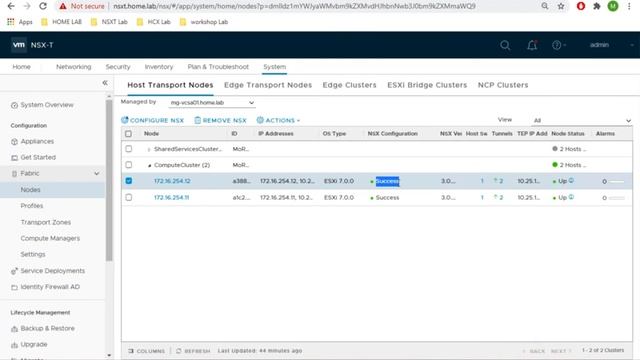Open the Managed by dropdown
The width and height of the screenshot is (640, 360).
[x=212, y=102]
